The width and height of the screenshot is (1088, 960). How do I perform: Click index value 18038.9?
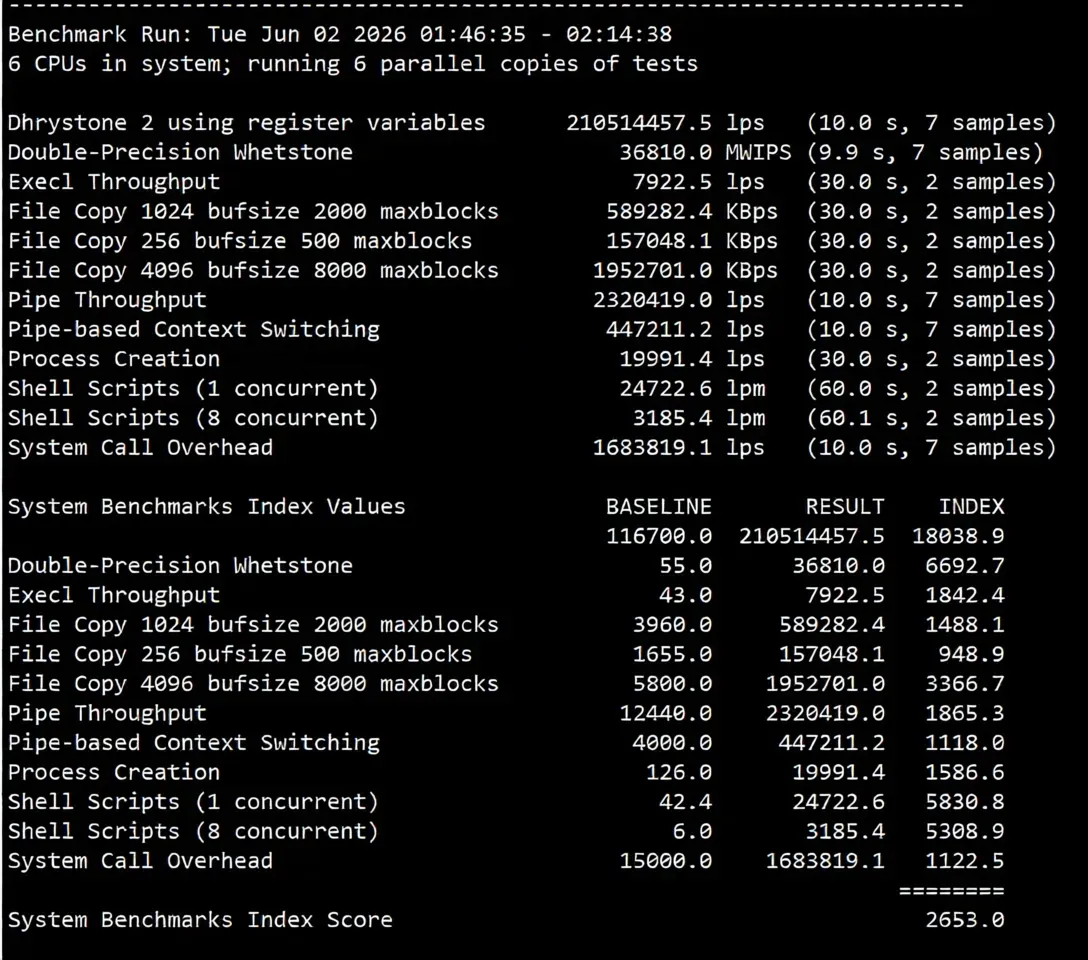[x=958, y=536]
